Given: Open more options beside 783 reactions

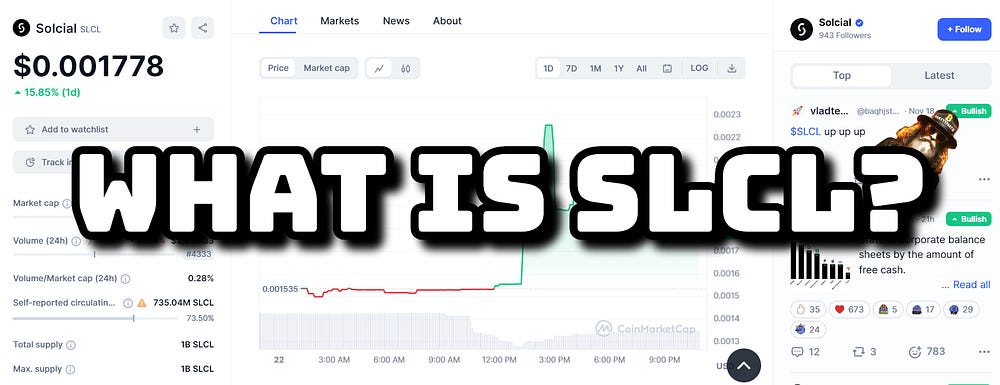Looking at the screenshot, I should pos(983,352).
